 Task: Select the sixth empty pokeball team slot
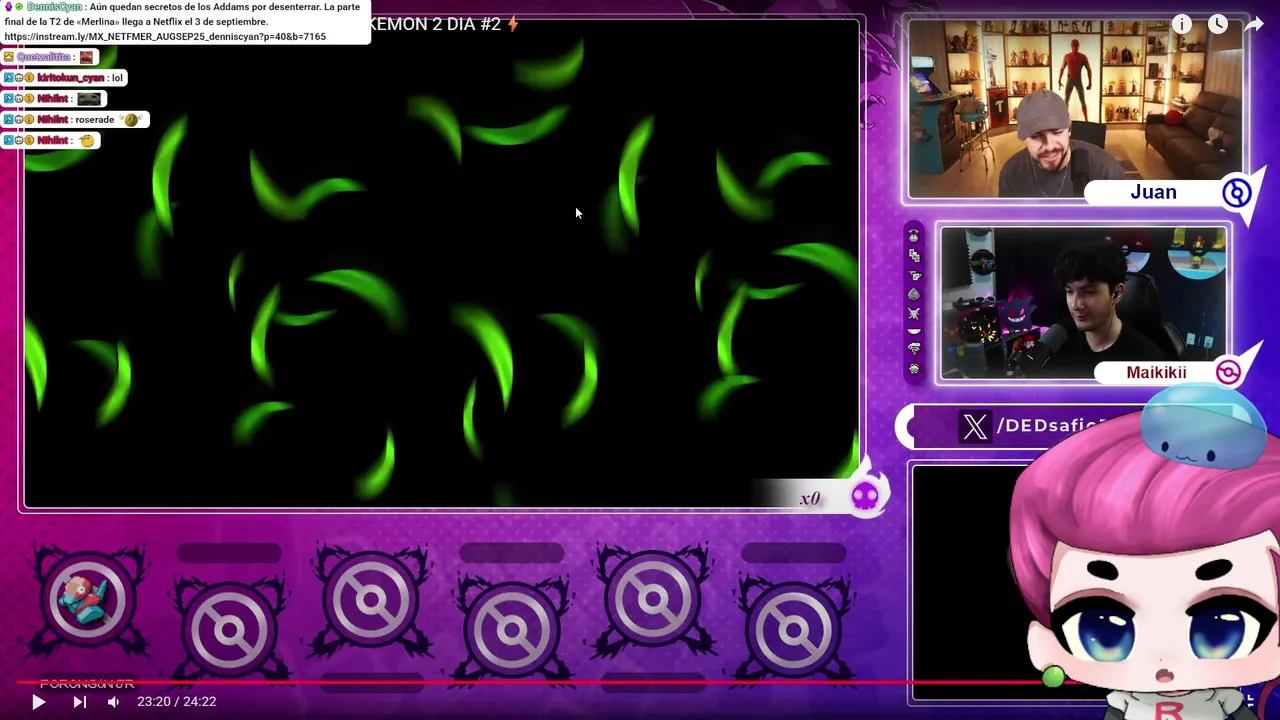click(x=794, y=628)
